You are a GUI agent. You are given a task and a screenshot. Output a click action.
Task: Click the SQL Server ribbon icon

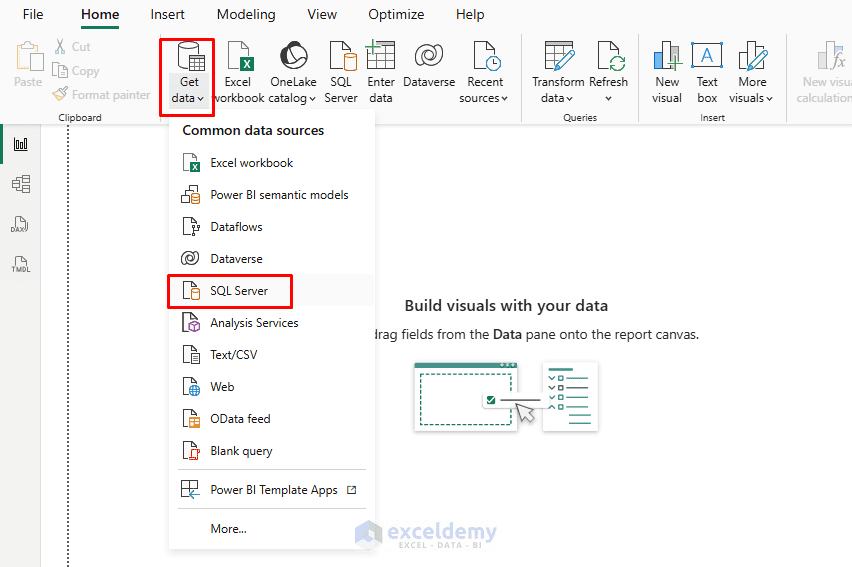pyautogui.click(x=341, y=73)
